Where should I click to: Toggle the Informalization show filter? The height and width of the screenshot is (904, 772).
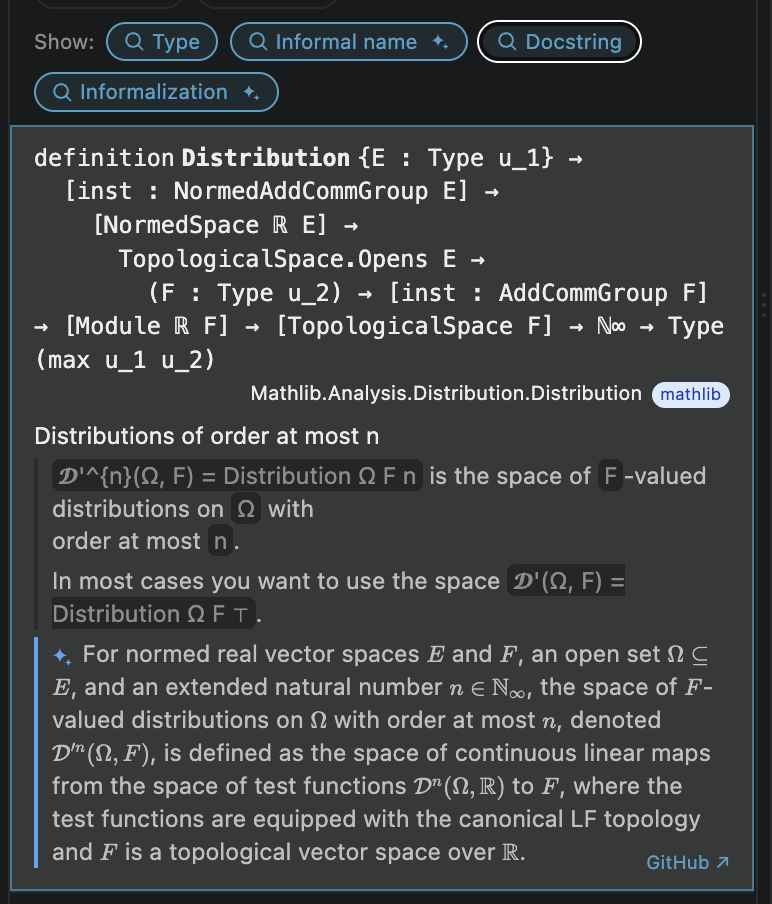[156, 92]
